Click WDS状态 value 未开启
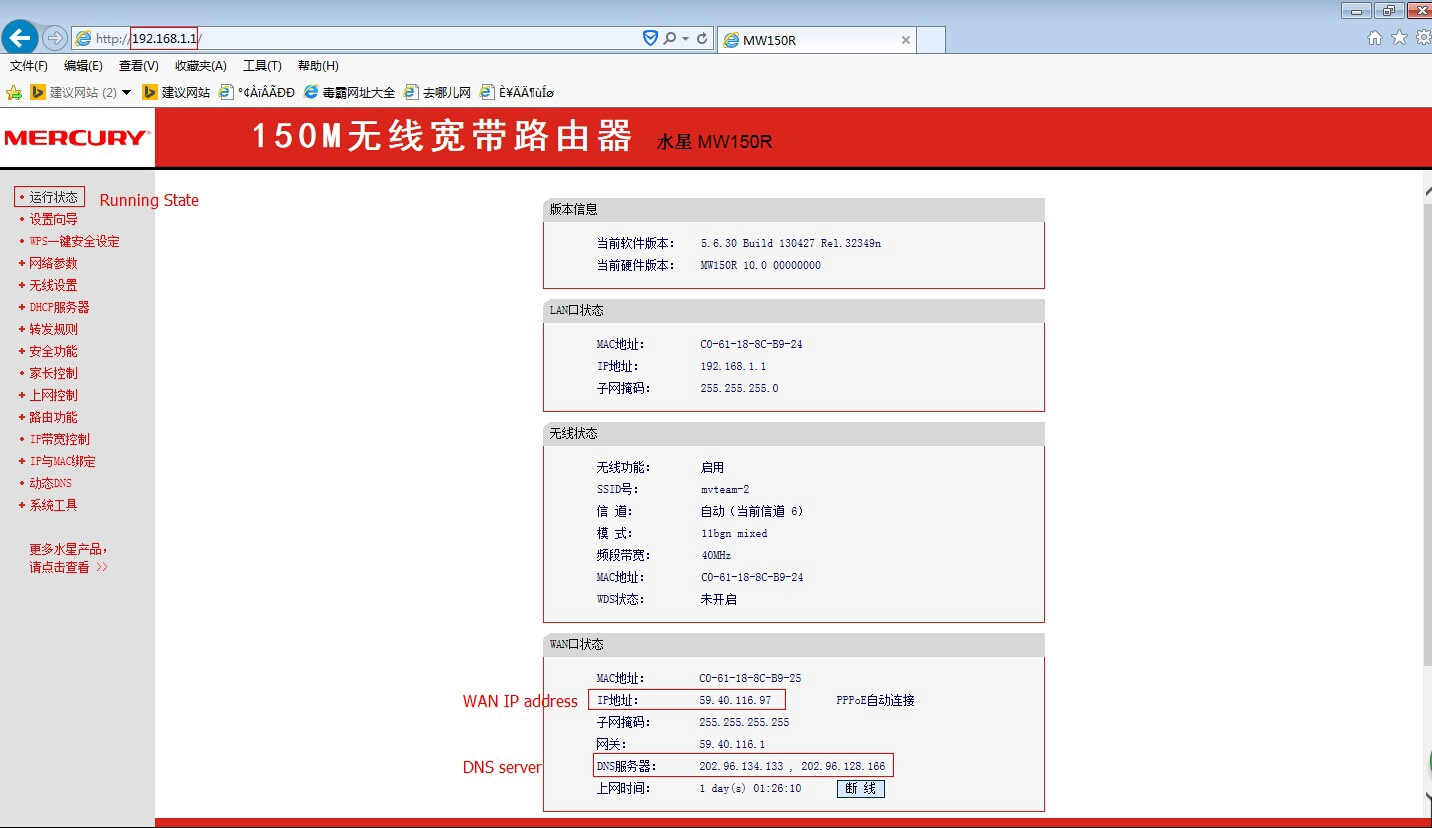 (718, 599)
